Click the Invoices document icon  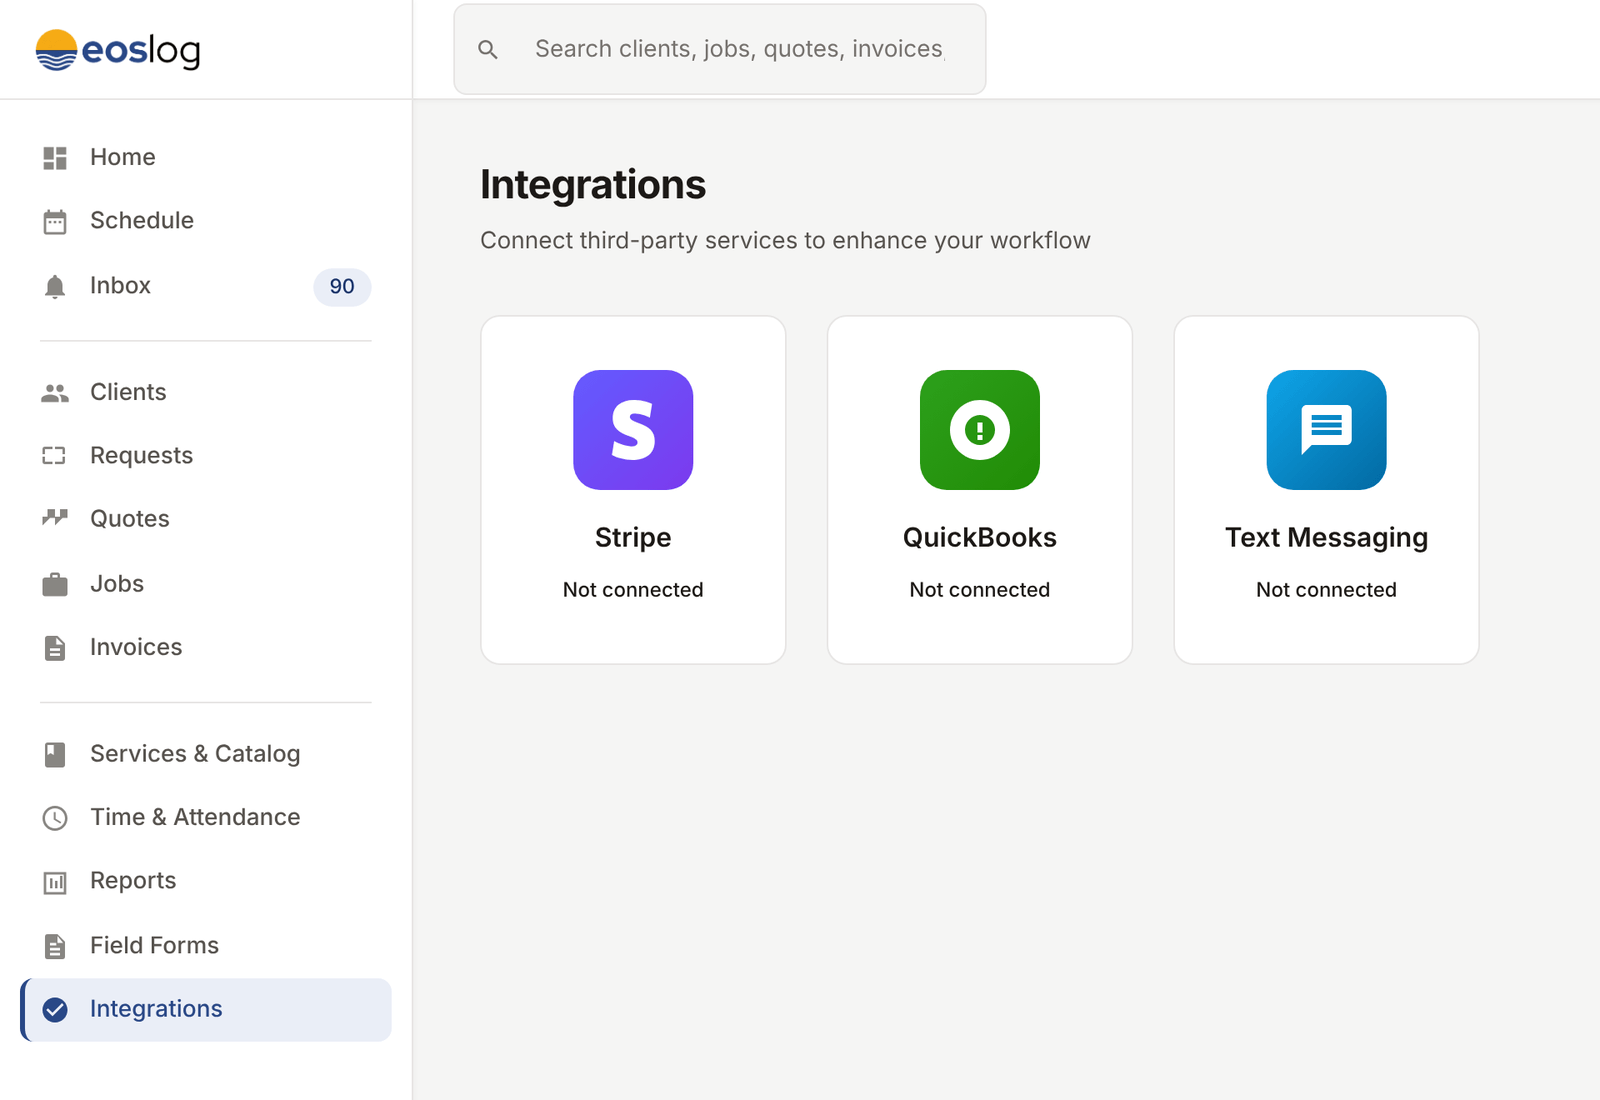click(x=55, y=648)
